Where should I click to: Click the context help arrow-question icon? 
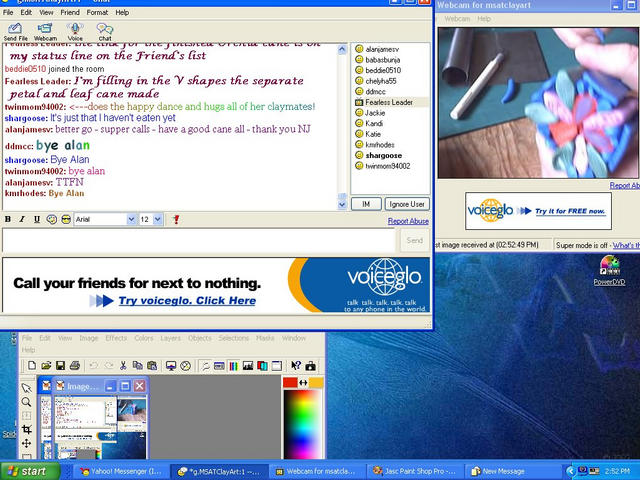pyautogui.click(x=296, y=366)
